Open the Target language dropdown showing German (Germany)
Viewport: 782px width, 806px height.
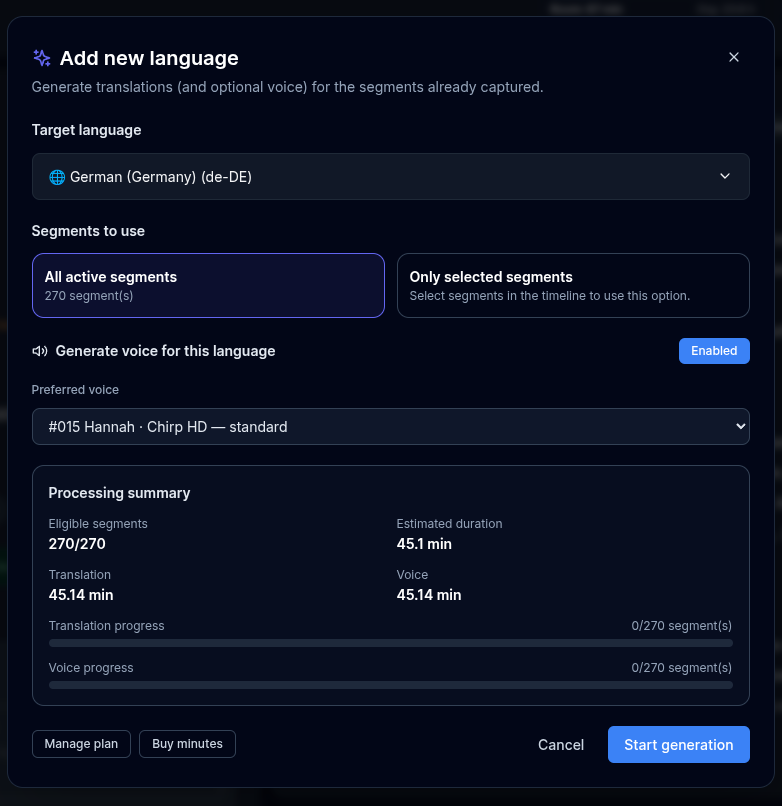coord(390,177)
